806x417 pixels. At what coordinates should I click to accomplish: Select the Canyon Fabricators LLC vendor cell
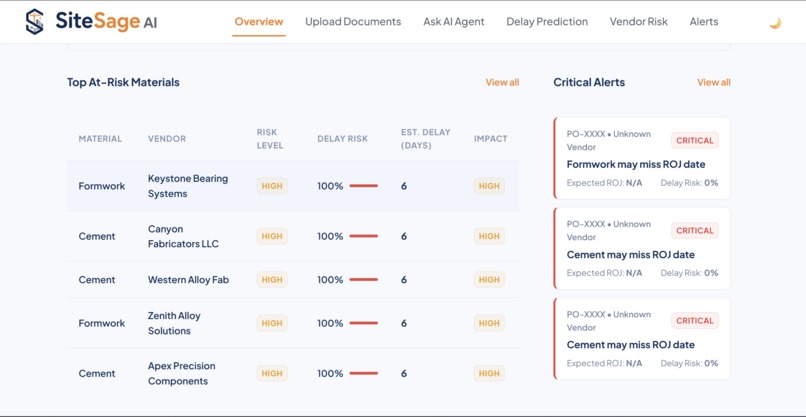tap(184, 237)
